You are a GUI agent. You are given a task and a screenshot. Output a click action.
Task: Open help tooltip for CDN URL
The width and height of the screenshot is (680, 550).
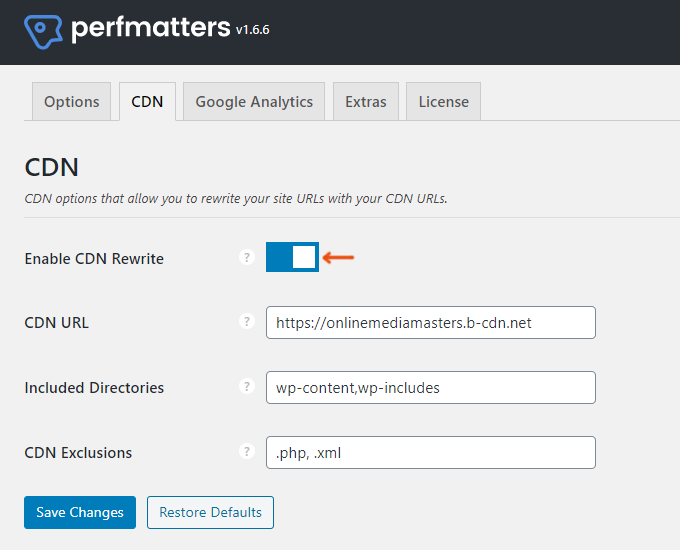pyautogui.click(x=247, y=321)
